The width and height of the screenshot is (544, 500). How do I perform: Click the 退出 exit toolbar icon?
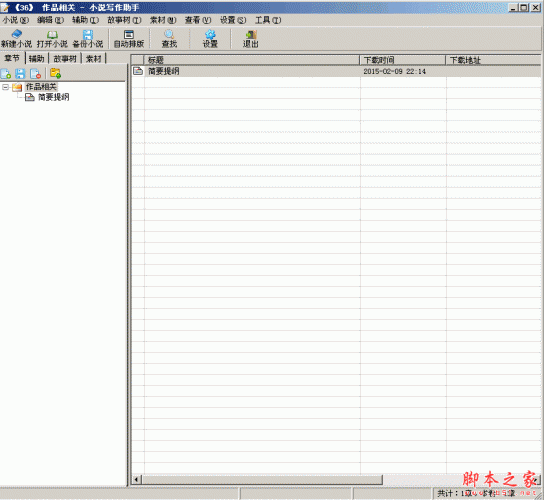click(250, 38)
